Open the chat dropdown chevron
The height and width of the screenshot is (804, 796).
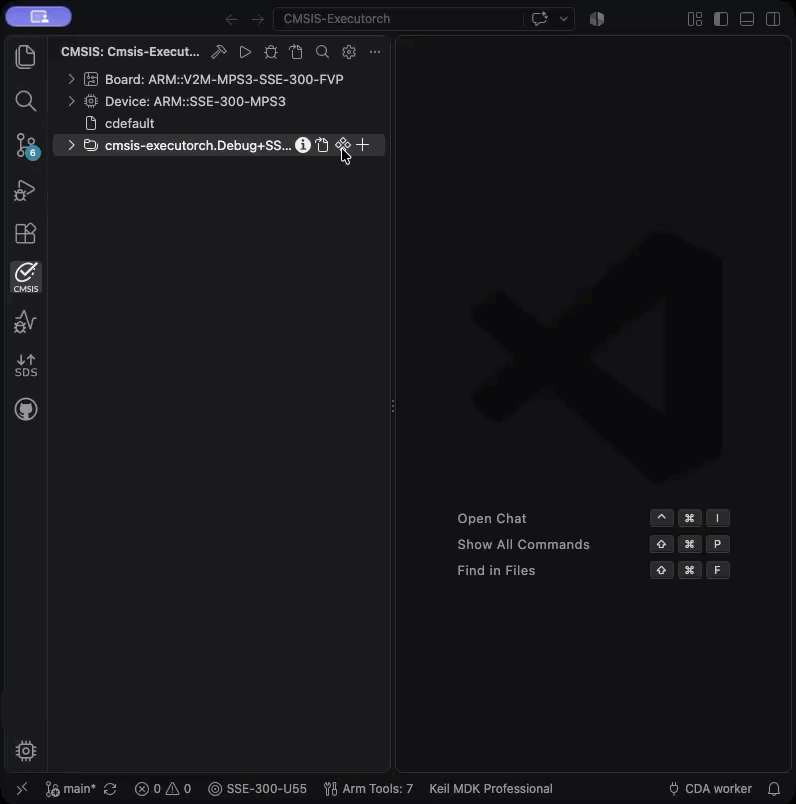564,19
